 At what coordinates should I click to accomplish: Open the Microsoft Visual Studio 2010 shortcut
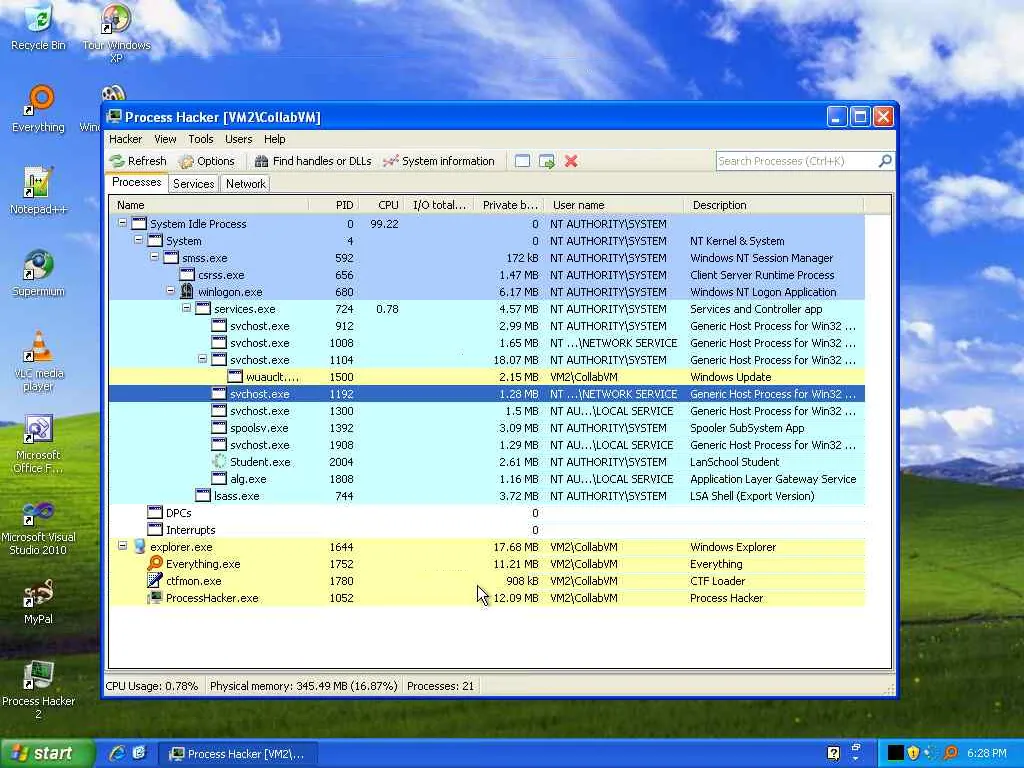(x=38, y=529)
